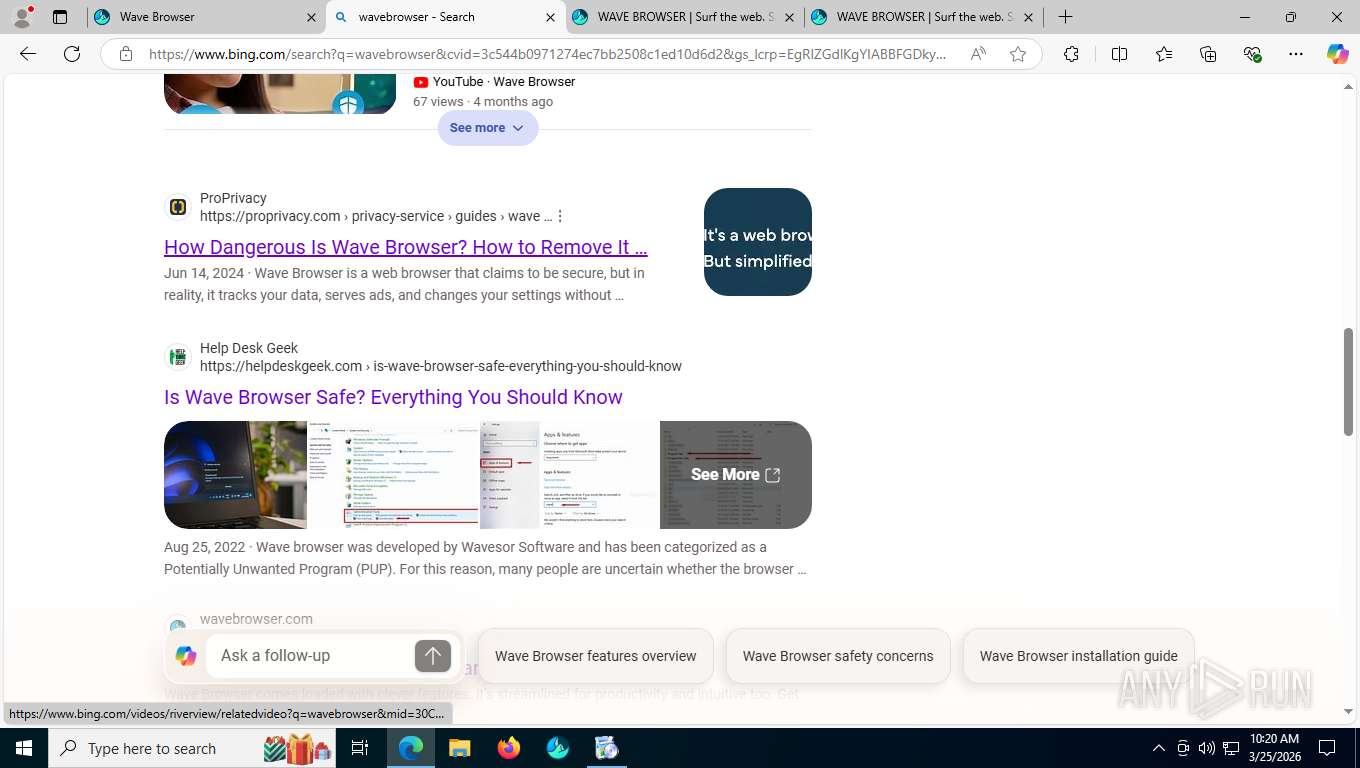
Task: Open Task View on the taskbar
Action: click(360, 748)
